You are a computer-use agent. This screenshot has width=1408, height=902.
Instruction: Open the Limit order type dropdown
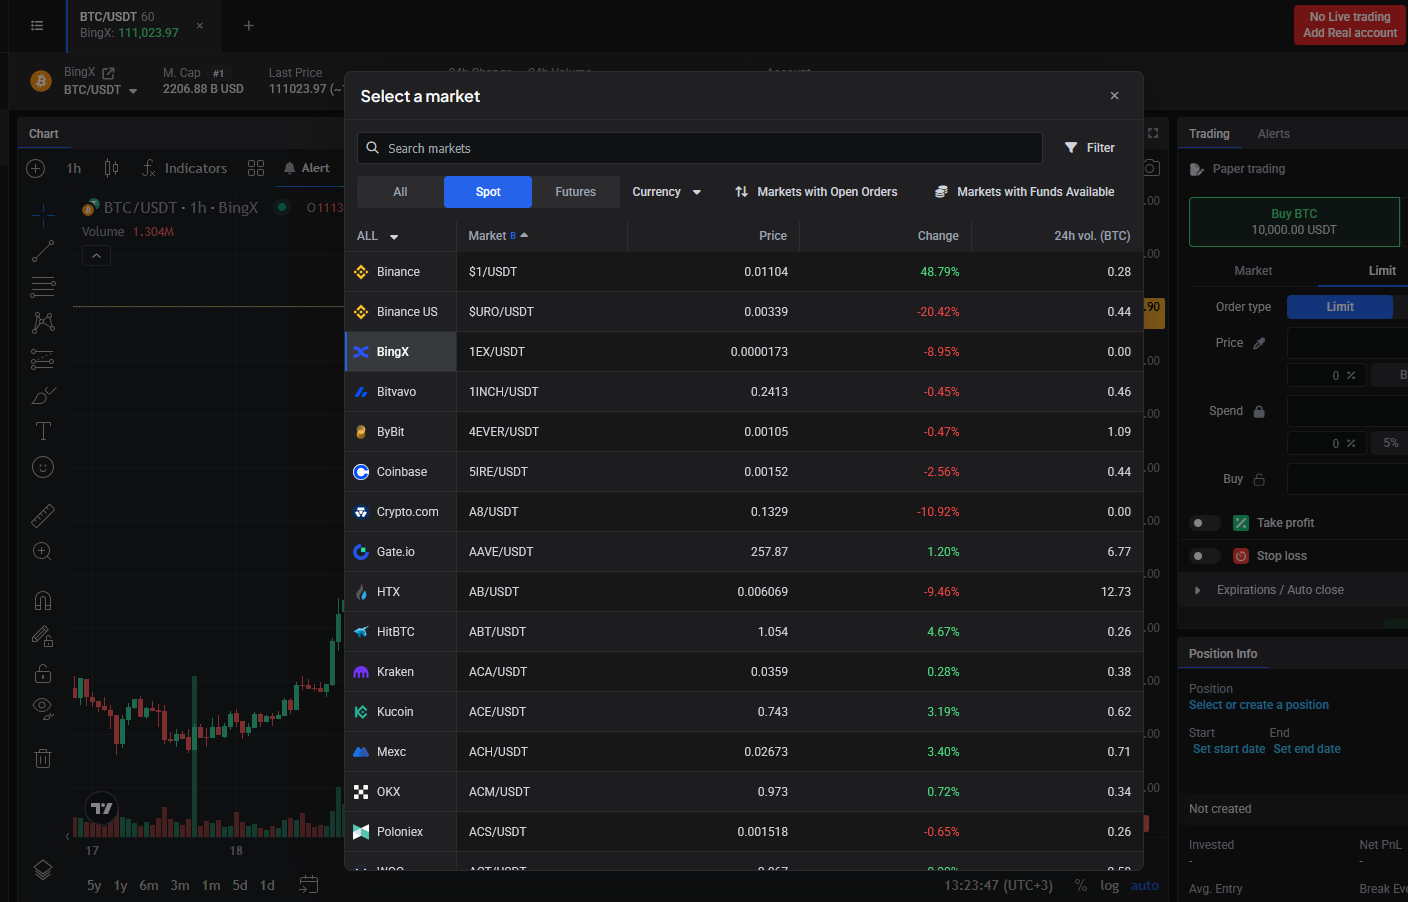(x=1340, y=307)
